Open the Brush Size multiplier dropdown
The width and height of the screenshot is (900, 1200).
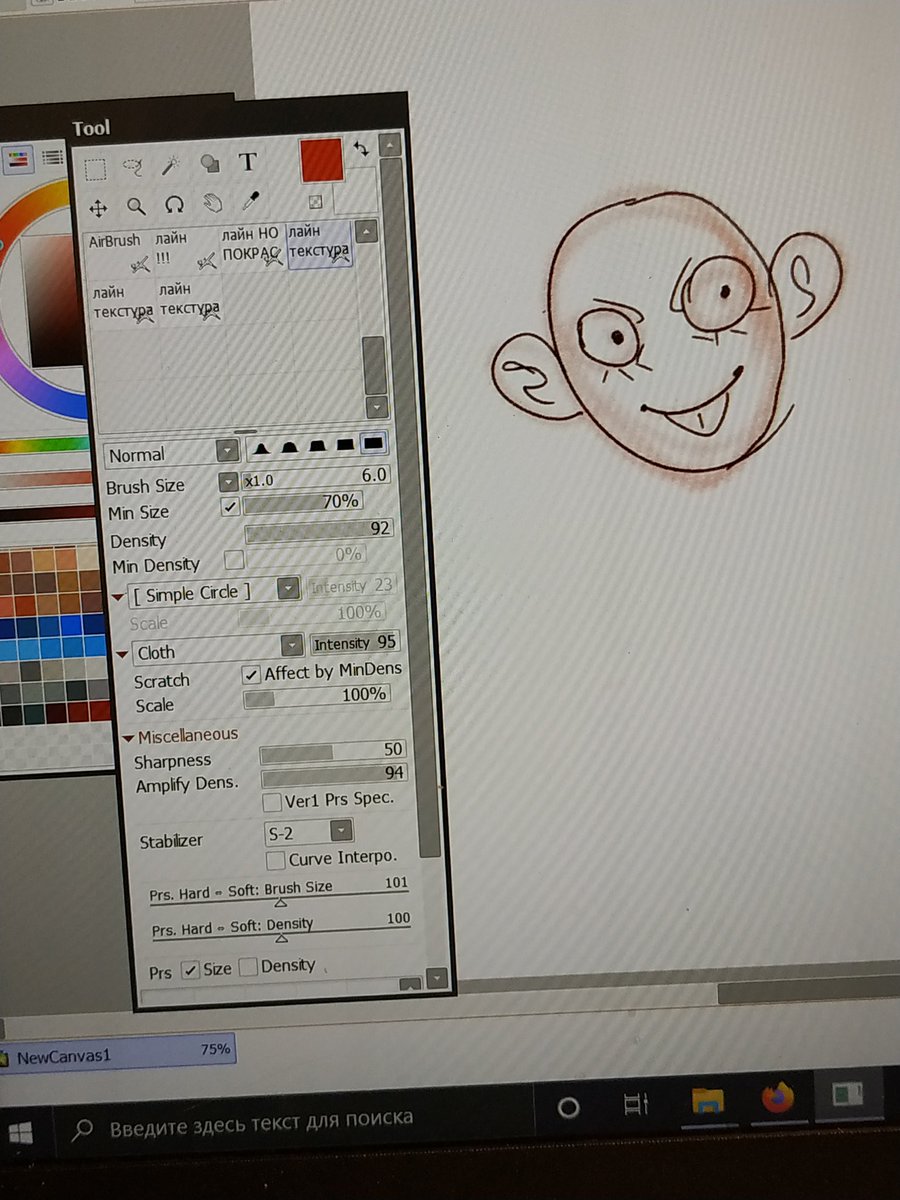point(228,483)
